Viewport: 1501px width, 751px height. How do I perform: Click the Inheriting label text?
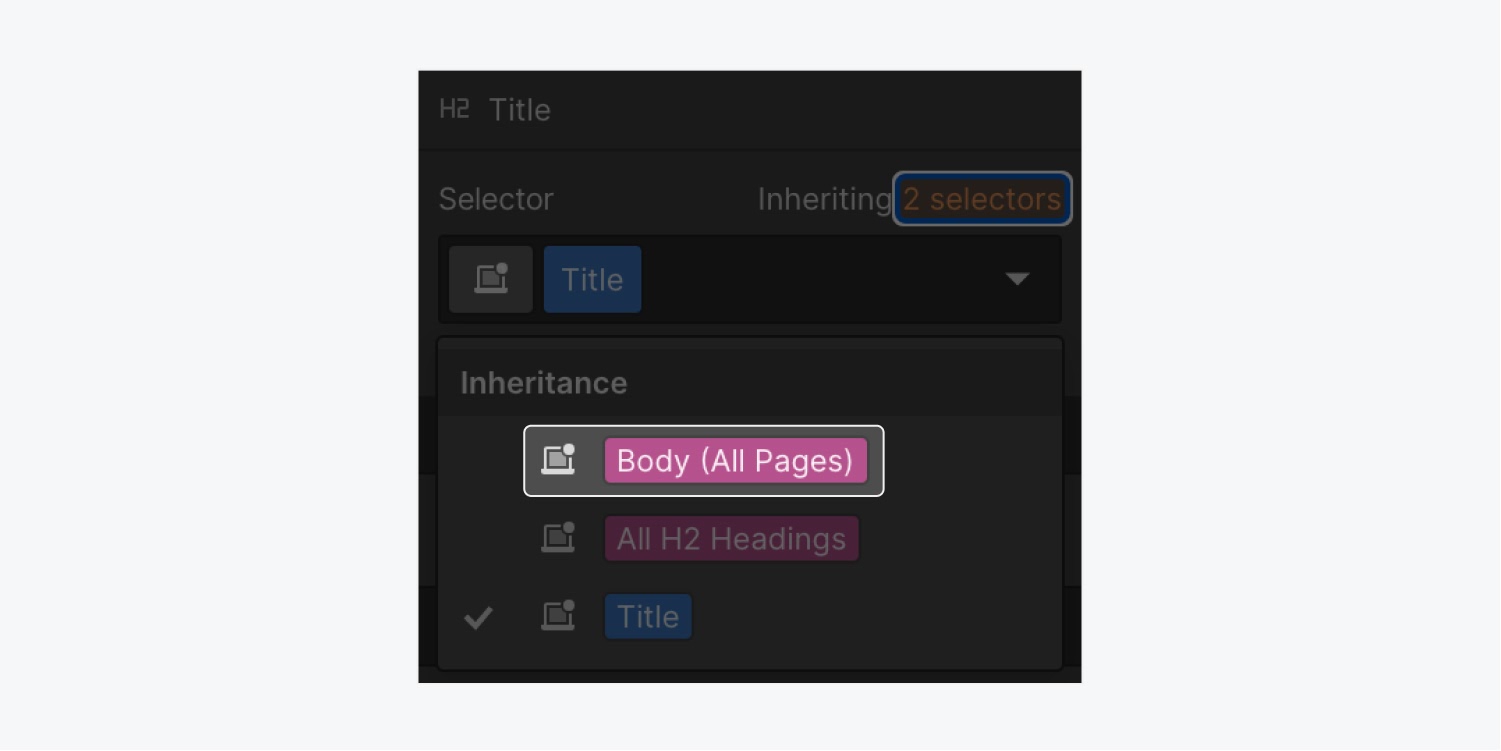pos(824,199)
